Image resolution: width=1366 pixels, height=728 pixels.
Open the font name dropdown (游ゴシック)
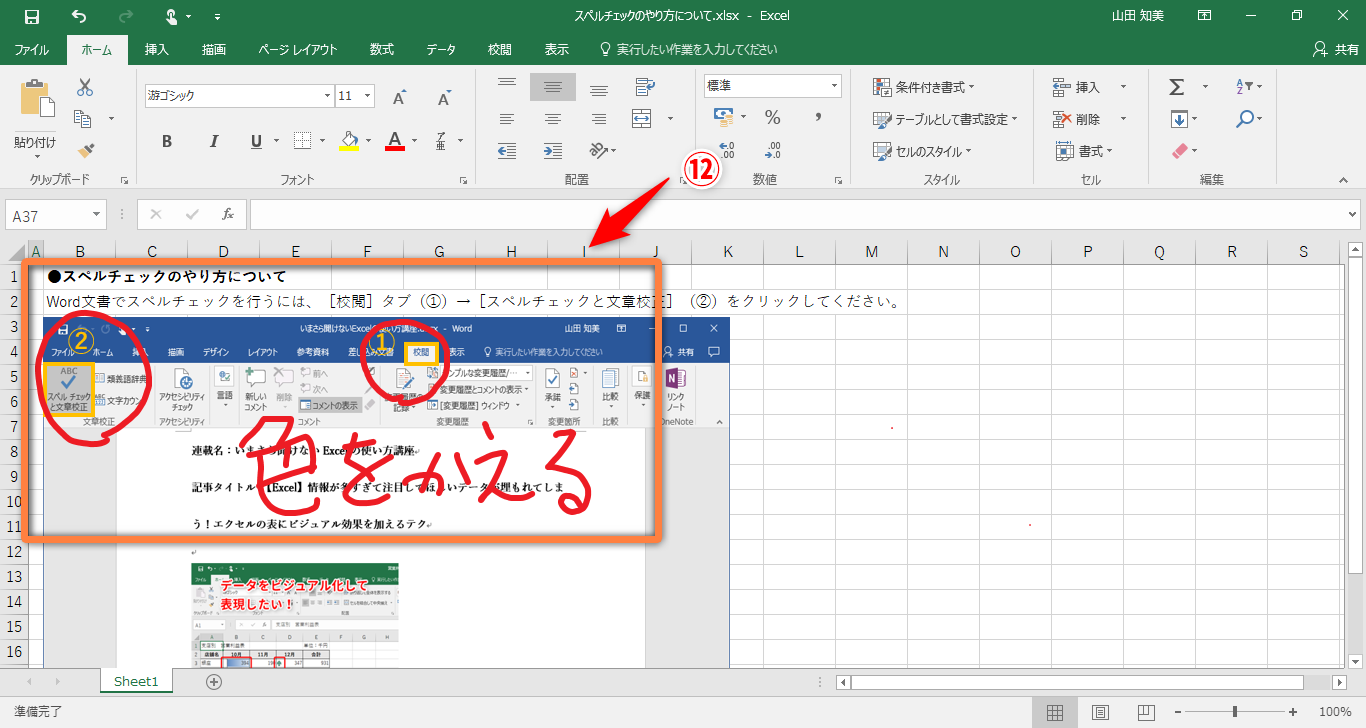point(327,96)
